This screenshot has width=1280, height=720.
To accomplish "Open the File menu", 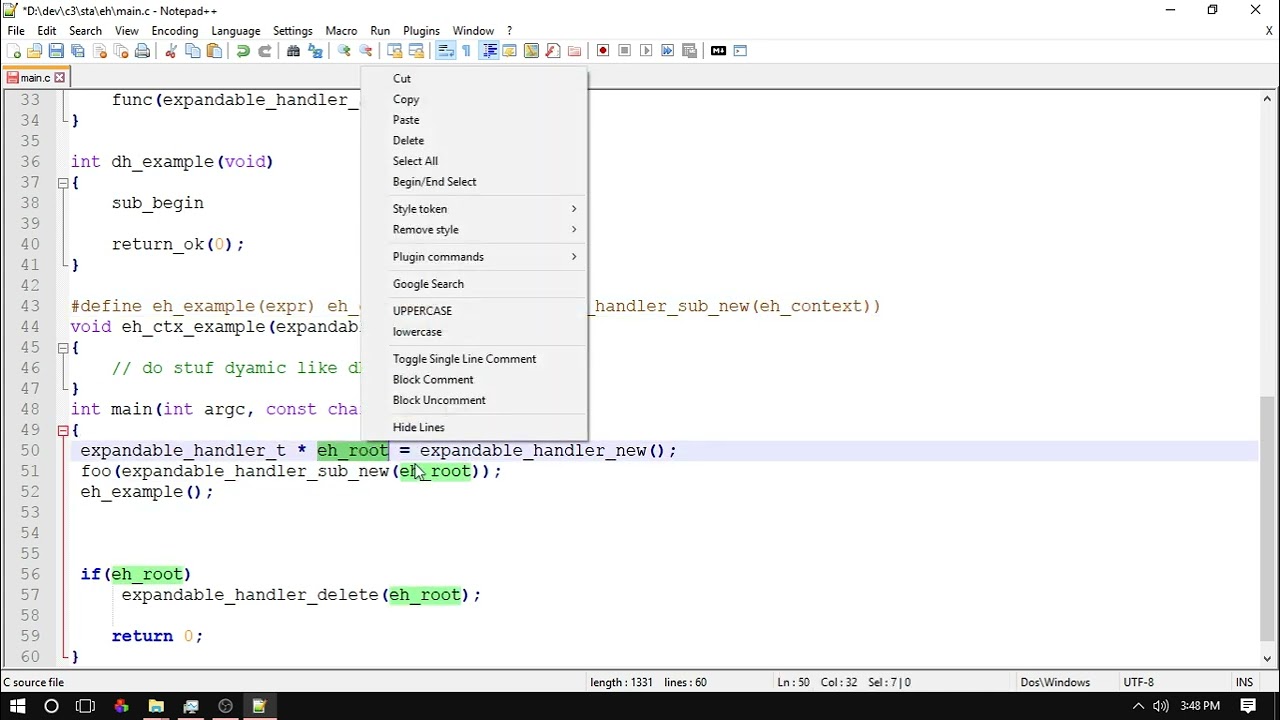I will 16,31.
